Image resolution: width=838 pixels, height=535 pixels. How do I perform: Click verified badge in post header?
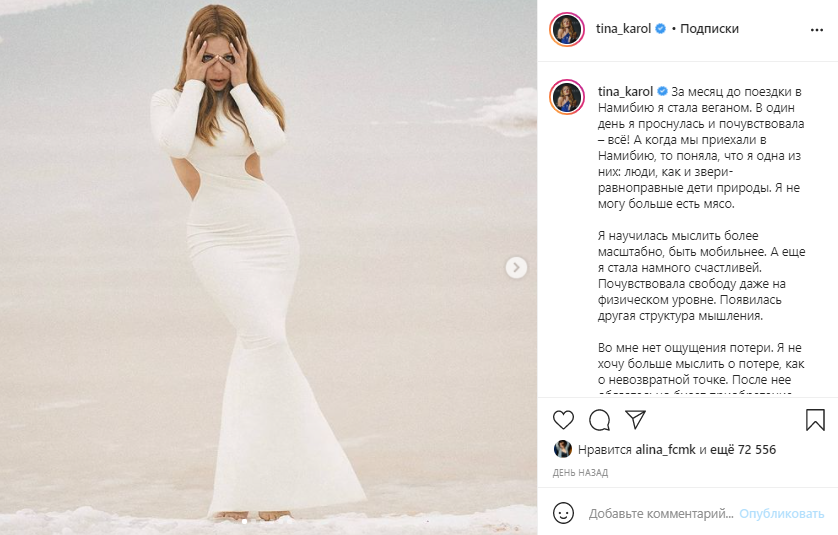[x=660, y=29]
